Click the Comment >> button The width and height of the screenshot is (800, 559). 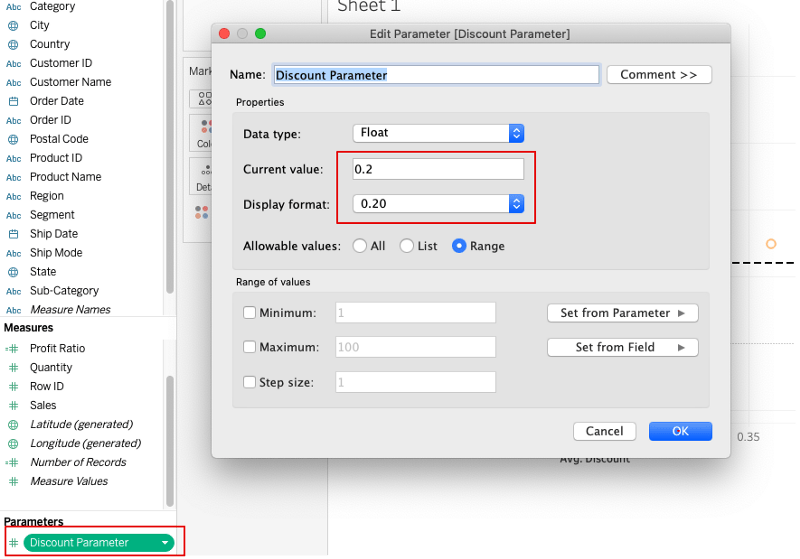pyautogui.click(x=659, y=75)
